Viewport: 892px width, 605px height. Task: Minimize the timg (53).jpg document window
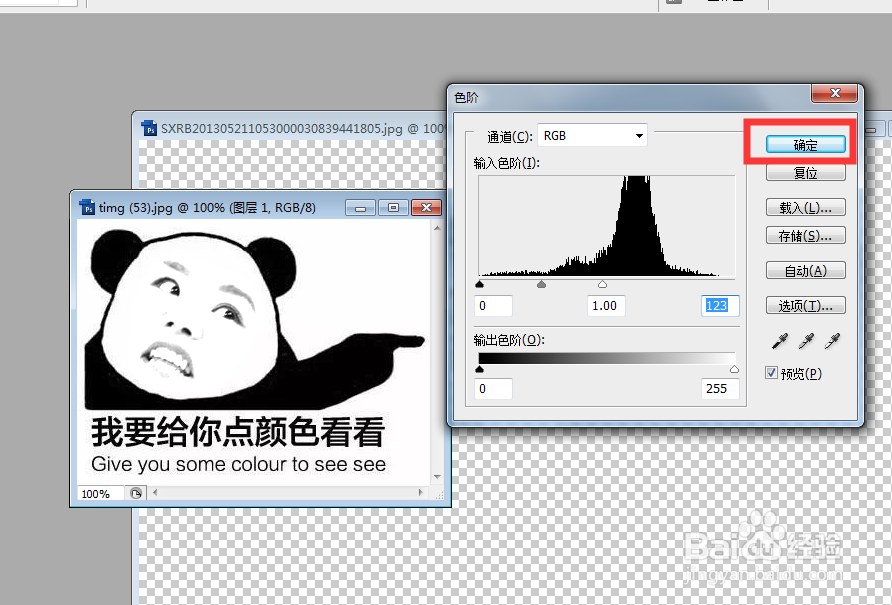click(360, 208)
